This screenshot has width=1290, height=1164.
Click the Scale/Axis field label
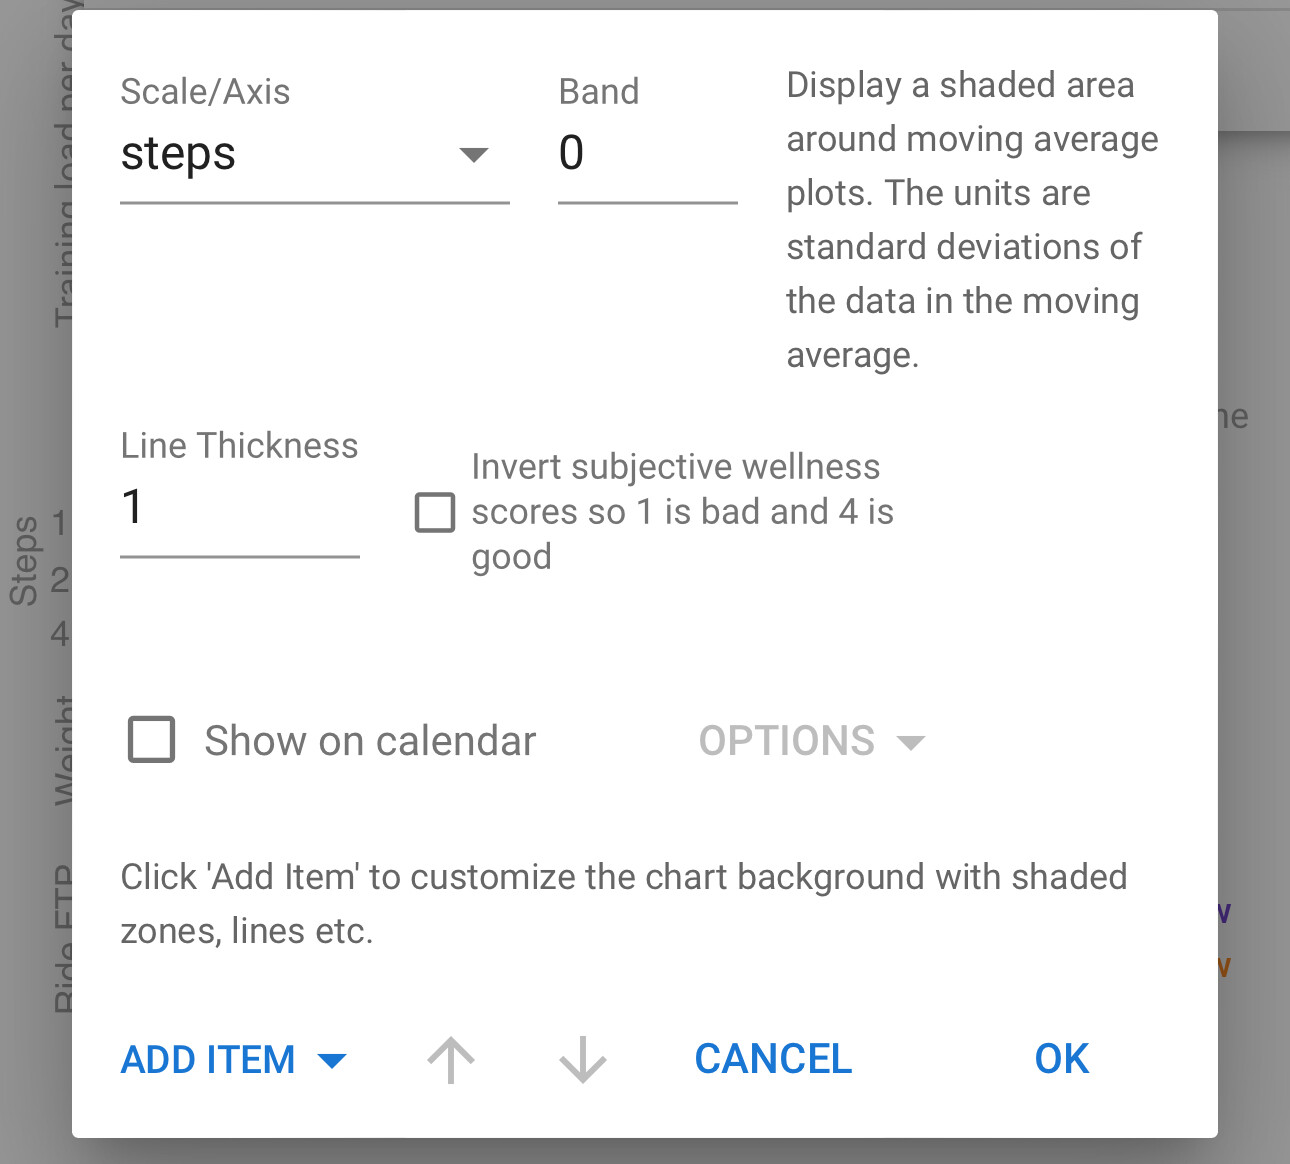[205, 92]
